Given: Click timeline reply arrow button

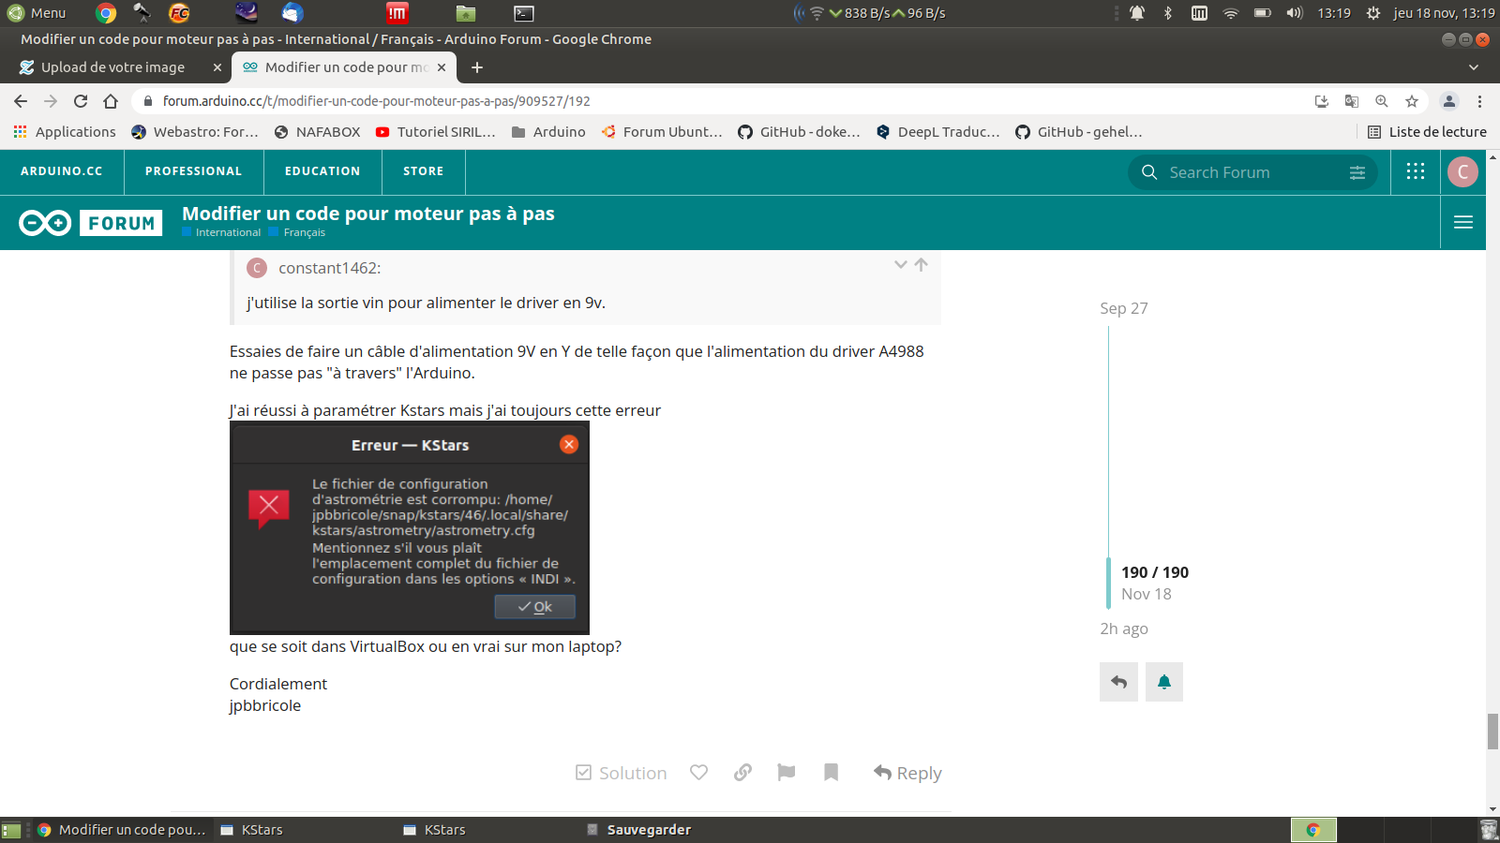Looking at the screenshot, I should pos(1119,682).
